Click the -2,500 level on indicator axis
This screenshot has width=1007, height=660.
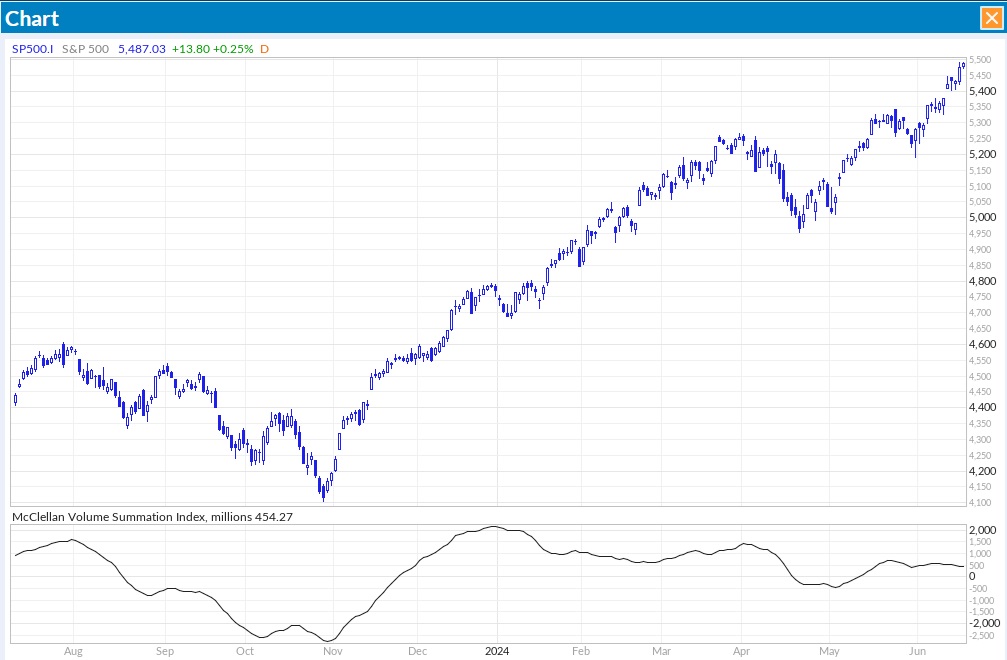984,635
